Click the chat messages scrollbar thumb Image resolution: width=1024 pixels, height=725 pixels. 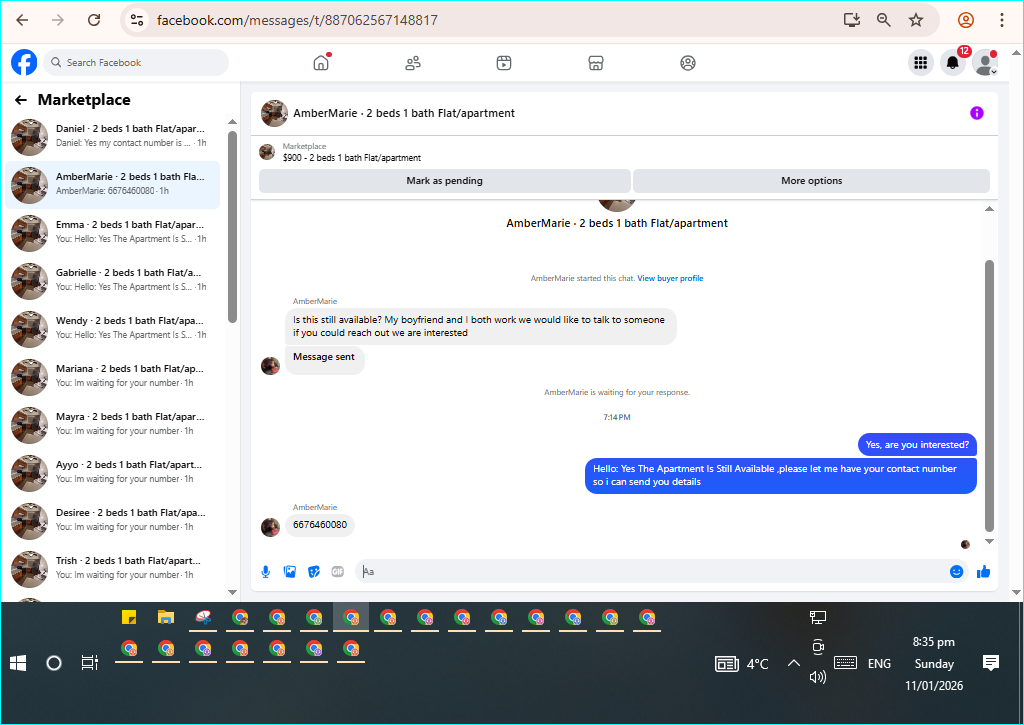click(x=989, y=396)
